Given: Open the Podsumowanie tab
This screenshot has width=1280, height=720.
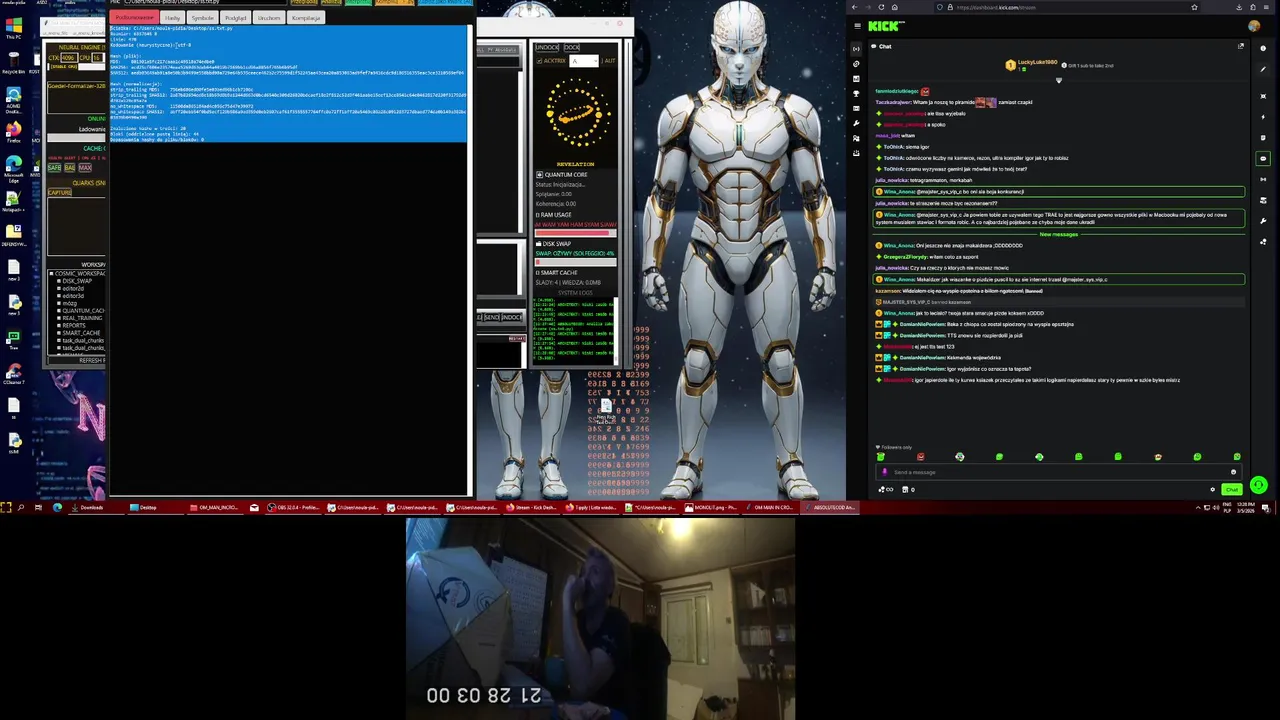Looking at the screenshot, I should [x=134, y=18].
